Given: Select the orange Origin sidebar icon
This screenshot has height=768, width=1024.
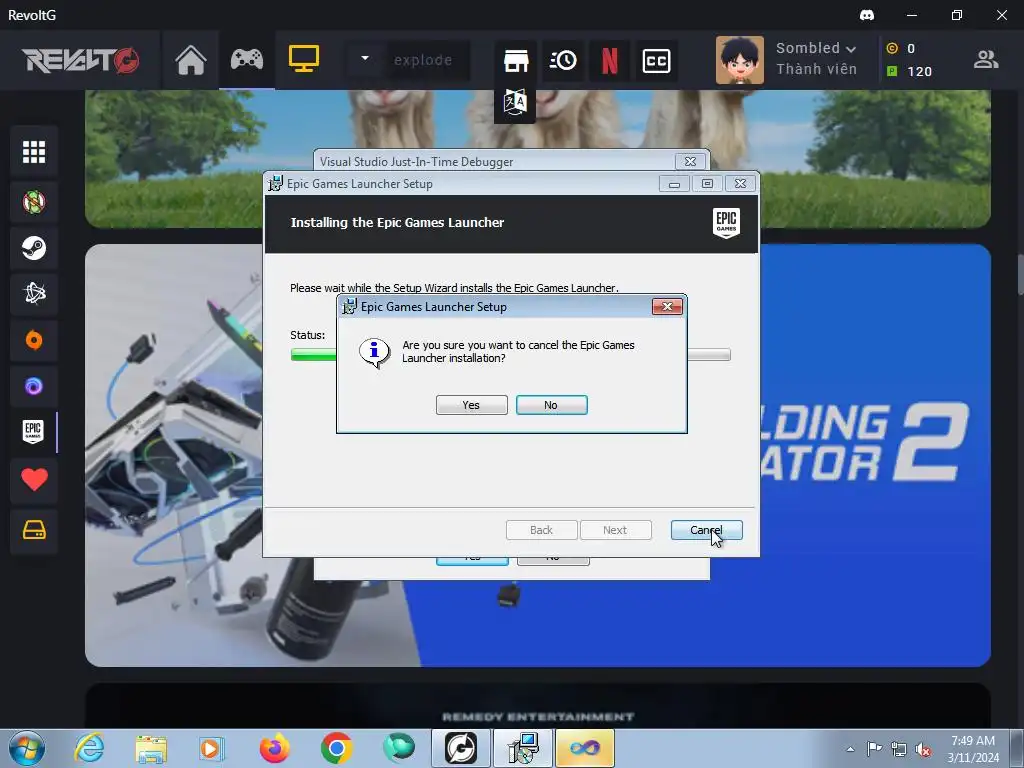Looking at the screenshot, I should tap(34, 340).
